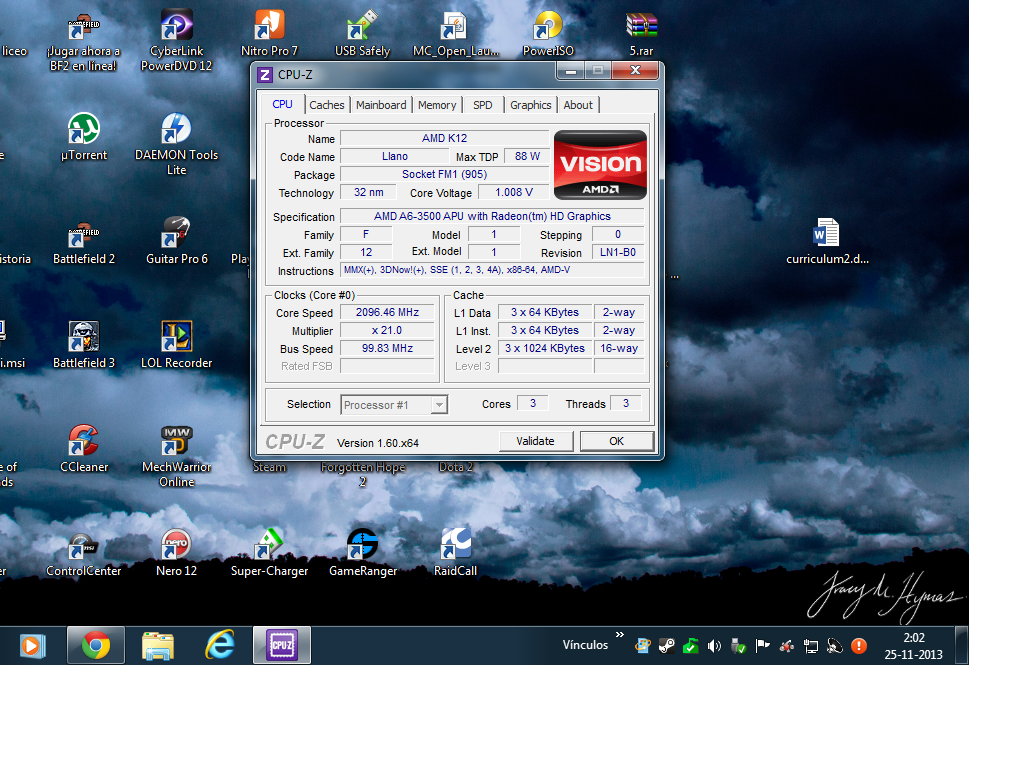
Task: Select the ControlCenter desktop icon
Action: [x=84, y=553]
